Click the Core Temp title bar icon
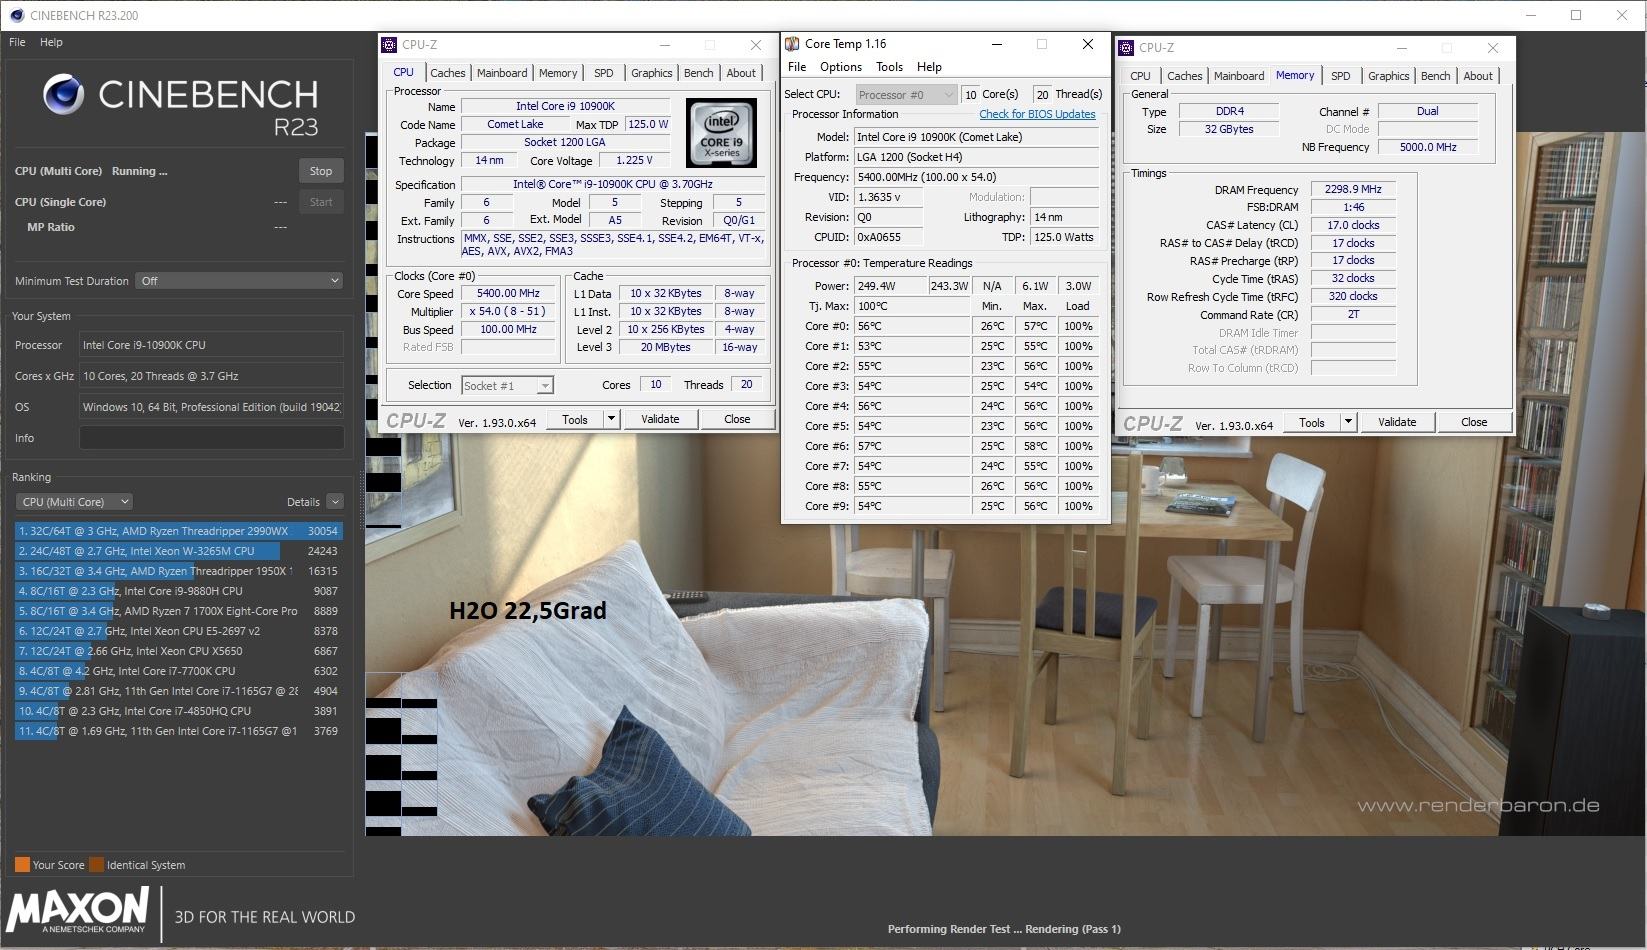The image size is (1647, 950). click(x=792, y=44)
